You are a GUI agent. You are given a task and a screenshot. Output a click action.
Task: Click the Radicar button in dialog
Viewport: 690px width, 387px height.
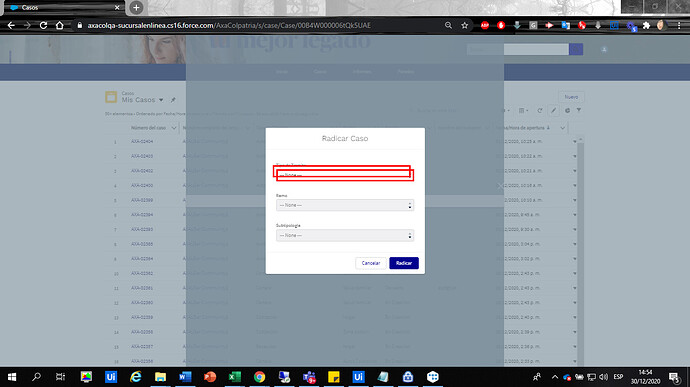pos(404,263)
